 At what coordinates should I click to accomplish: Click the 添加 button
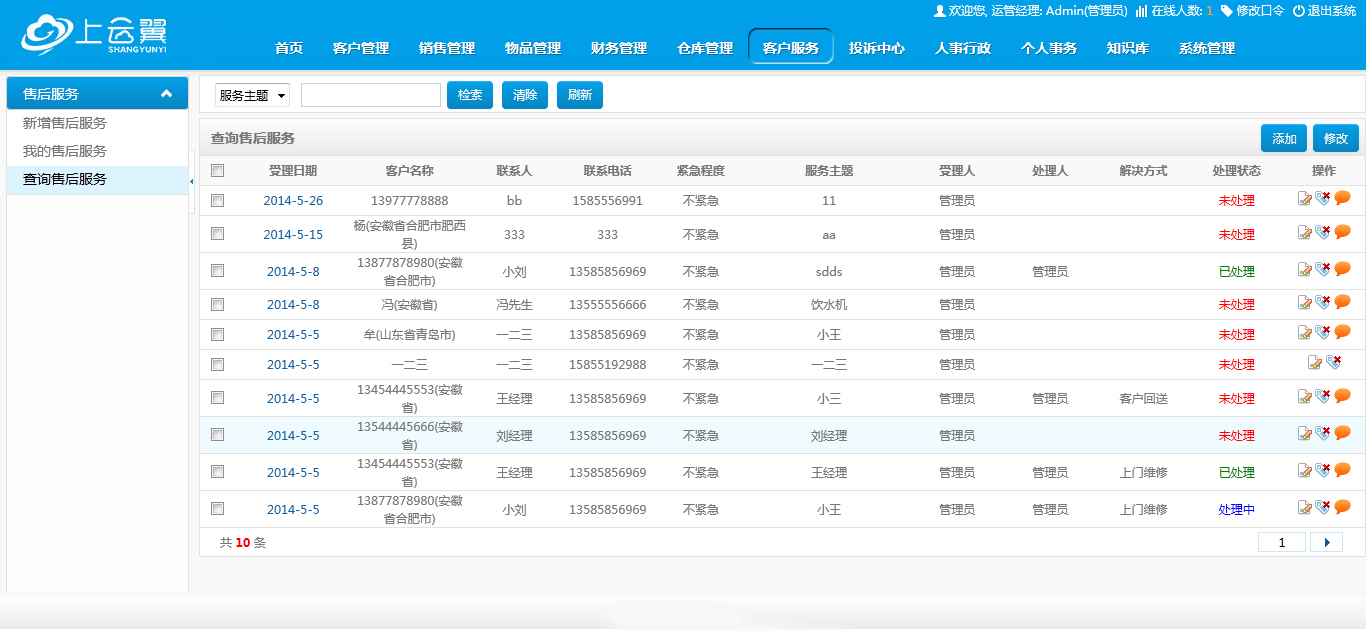(1284, 139)
